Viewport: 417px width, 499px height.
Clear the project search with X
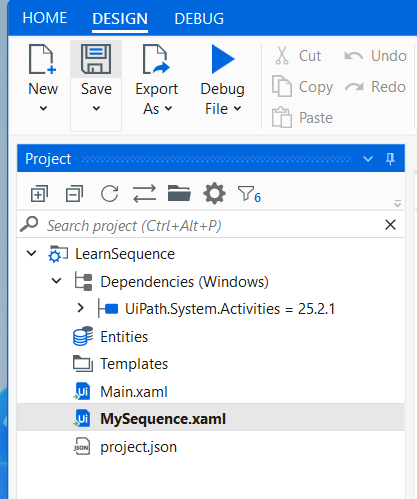click(x=390, y=225)
